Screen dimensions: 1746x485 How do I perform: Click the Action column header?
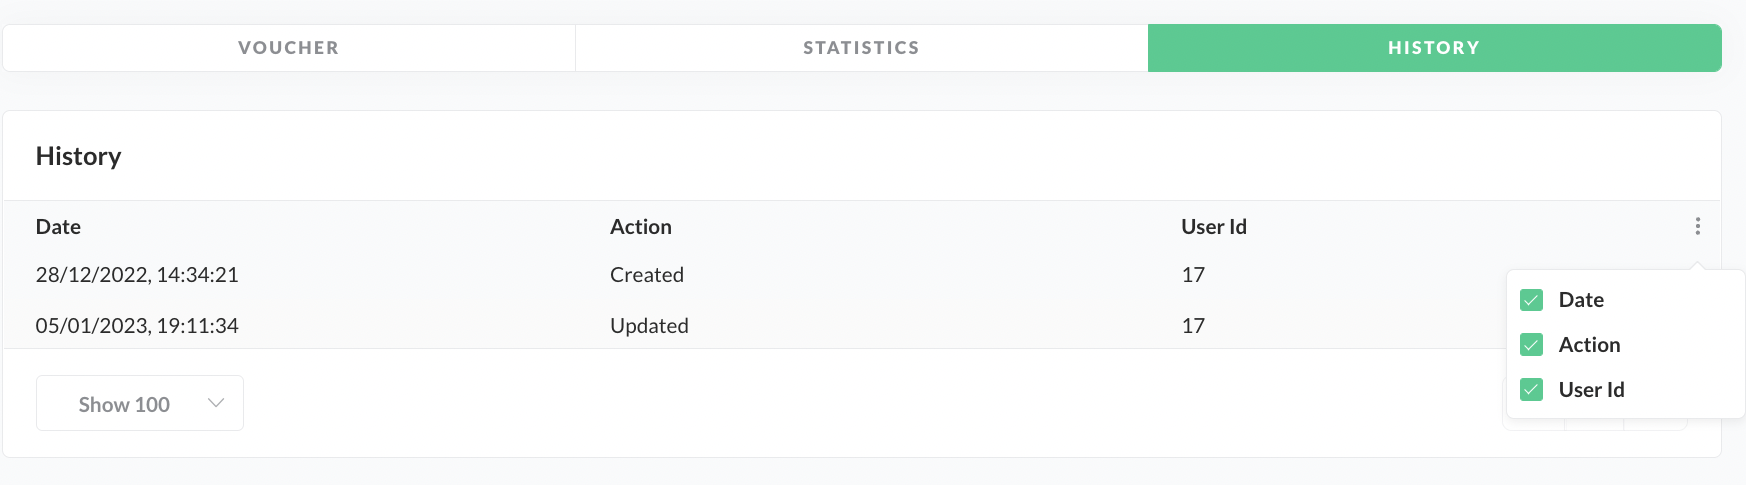point(641,227)
